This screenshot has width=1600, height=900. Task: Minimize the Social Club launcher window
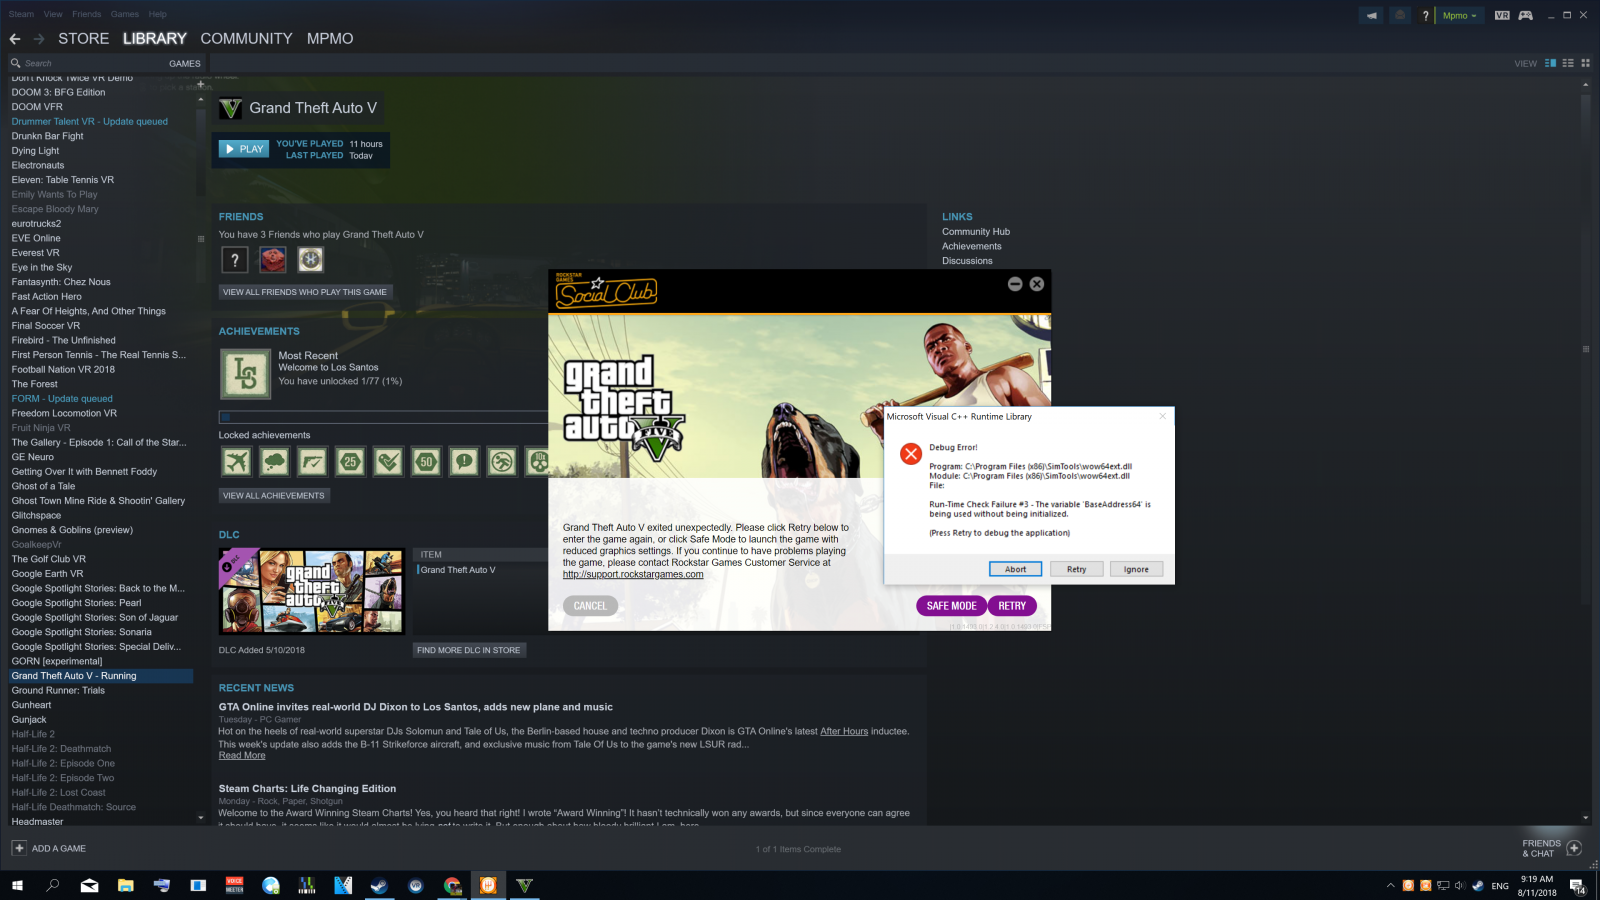pyautogui.click(x=1015, y=284)
